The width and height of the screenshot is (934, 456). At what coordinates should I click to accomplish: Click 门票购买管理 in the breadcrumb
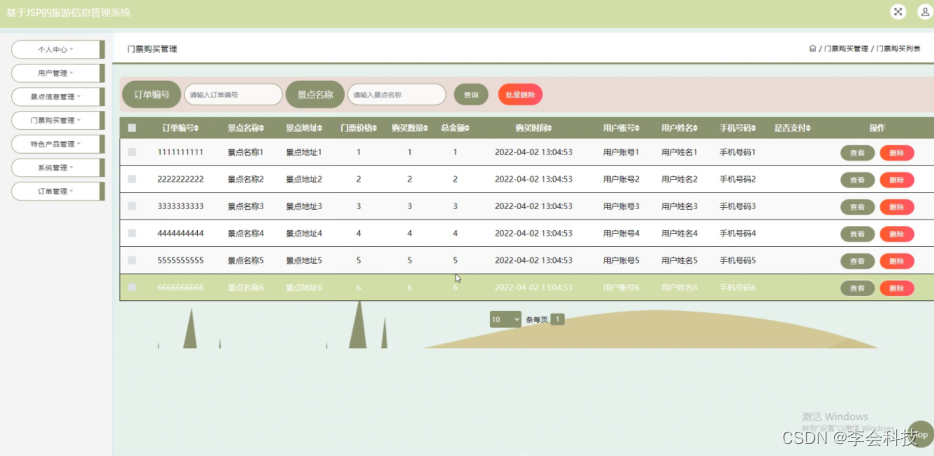[846, 49]
